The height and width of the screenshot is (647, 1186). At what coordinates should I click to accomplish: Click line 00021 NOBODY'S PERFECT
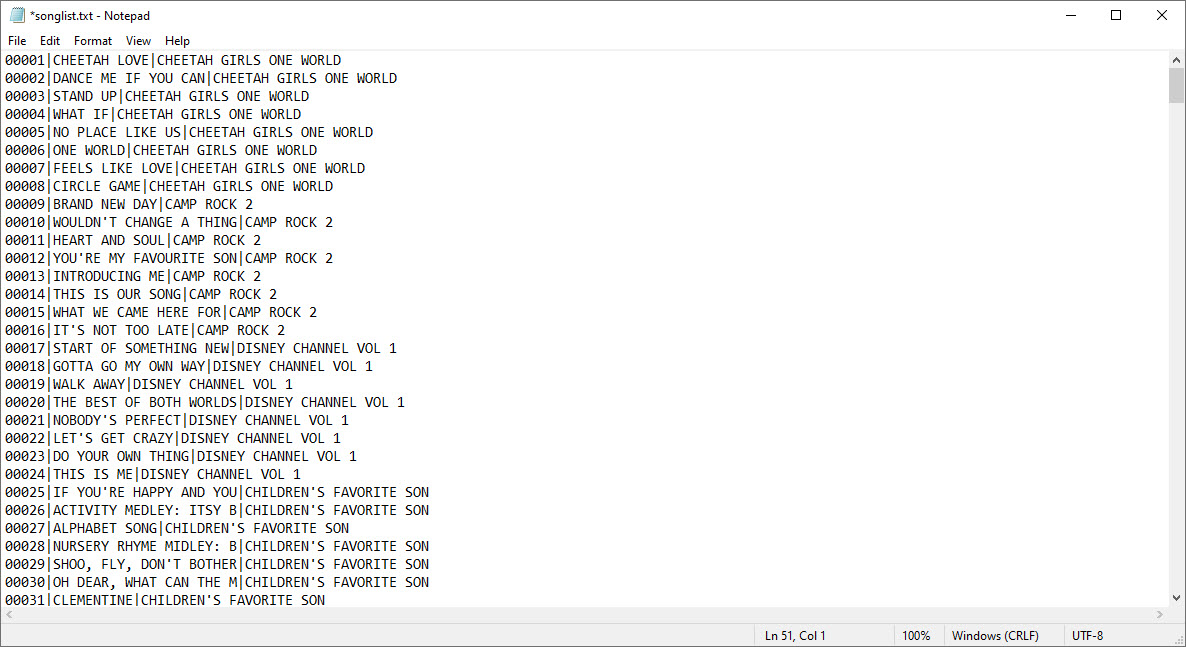[x=177, y=420]
